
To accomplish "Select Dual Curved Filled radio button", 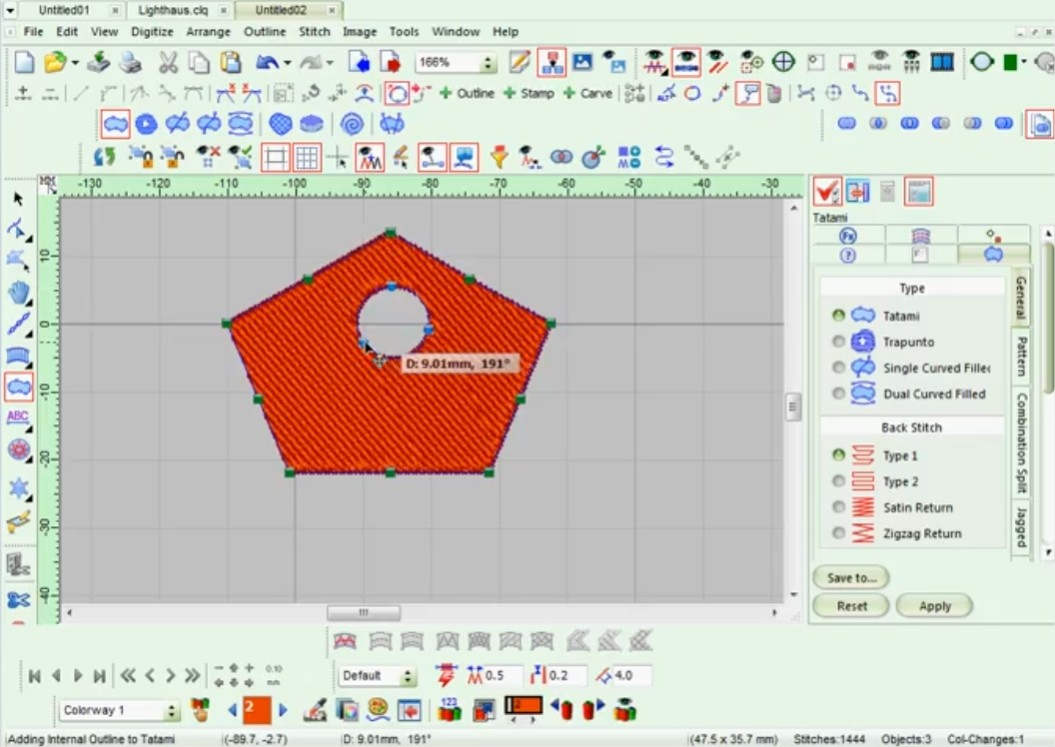I will [x=838, y=394].
